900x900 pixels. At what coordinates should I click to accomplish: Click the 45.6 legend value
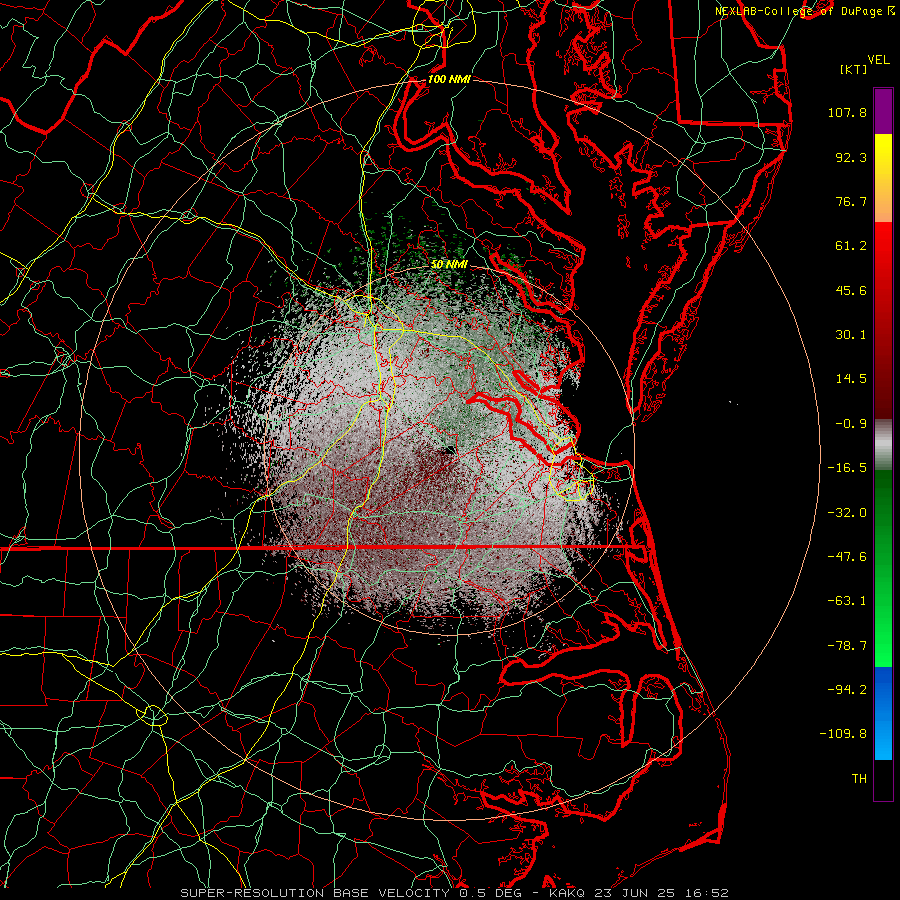pos(851,290)
